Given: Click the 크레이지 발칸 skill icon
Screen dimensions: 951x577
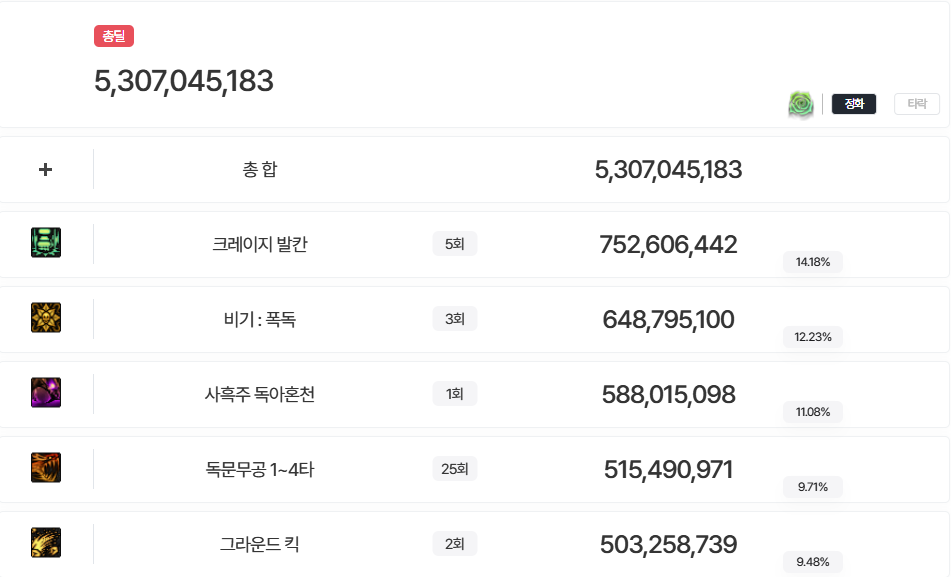Looking at the screenshot, I should coord(46,243).
